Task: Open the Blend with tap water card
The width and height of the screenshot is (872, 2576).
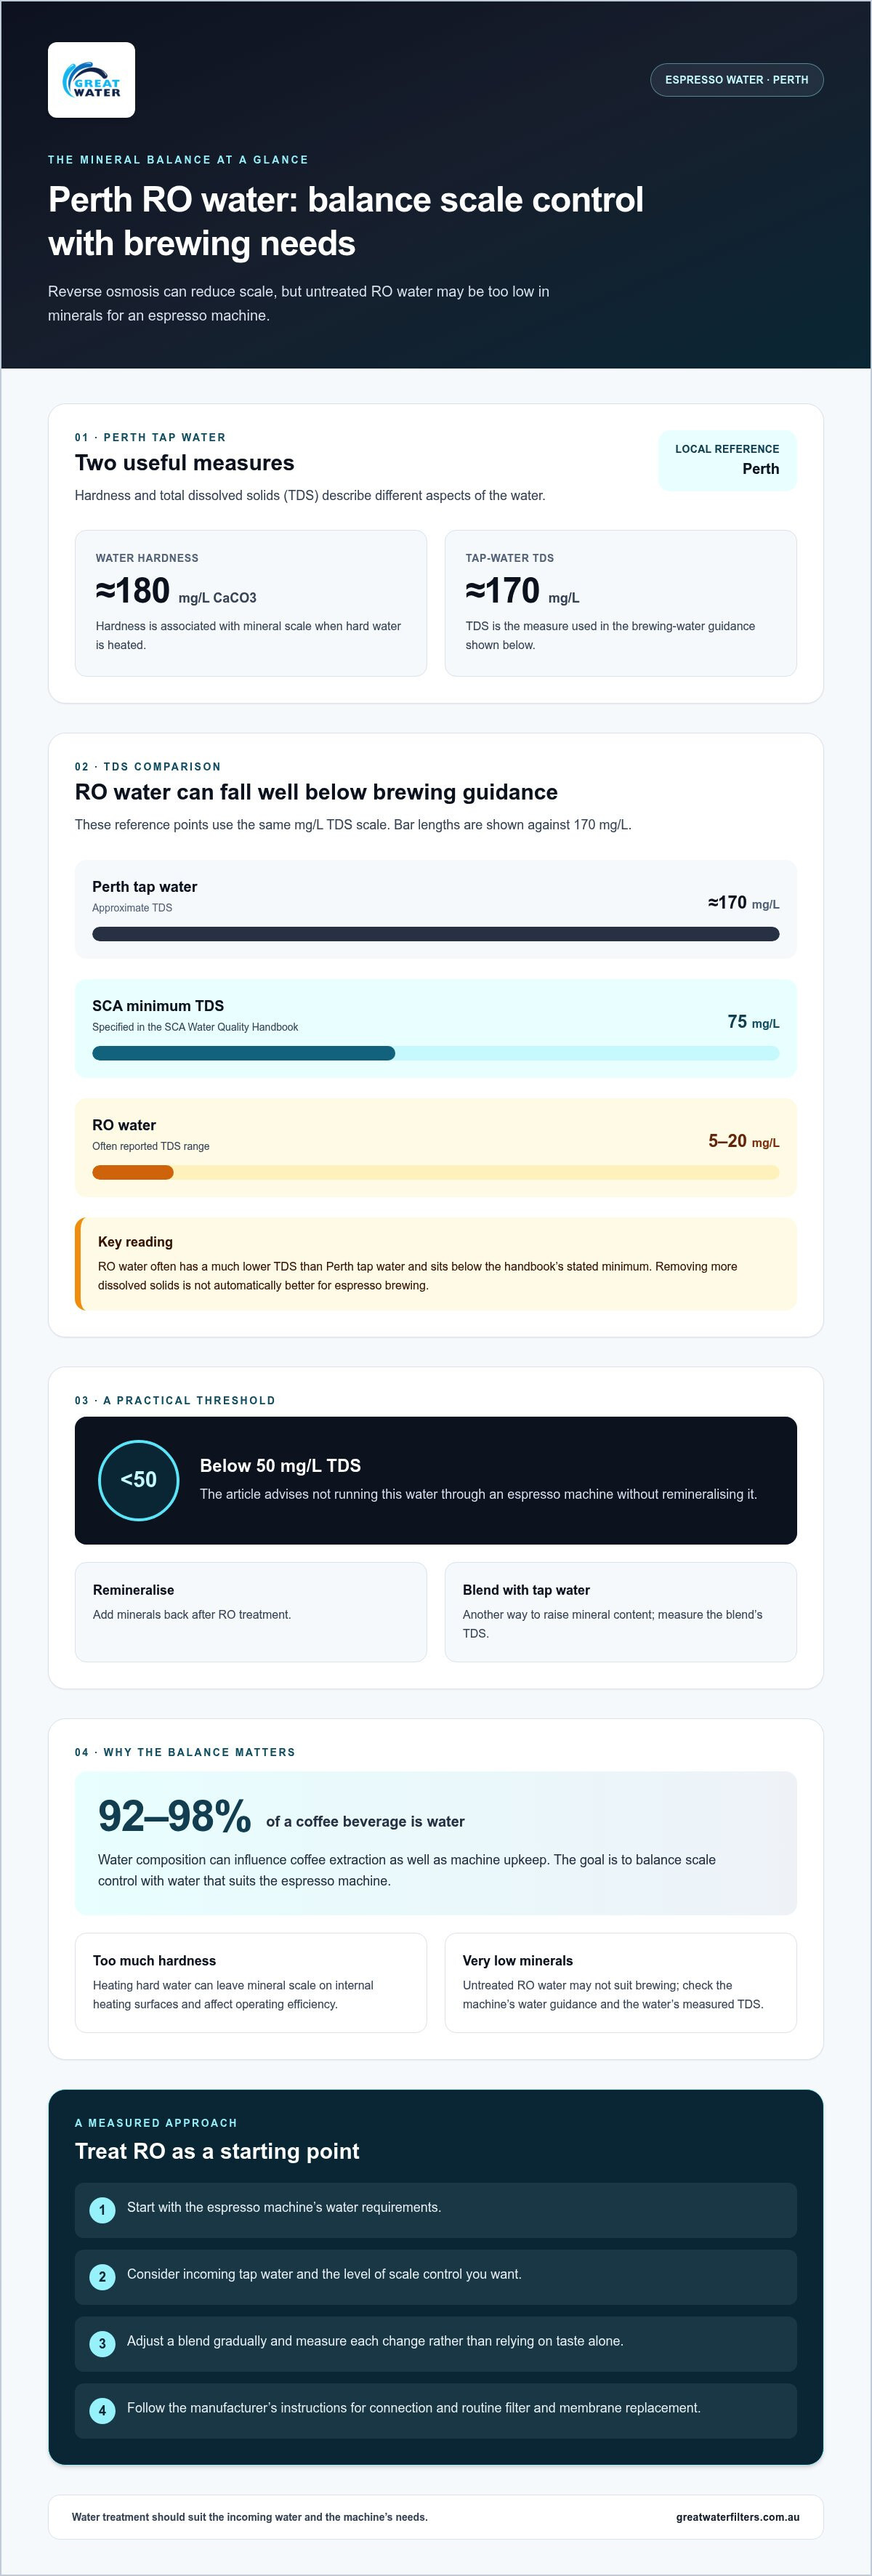Action: coord(620,1612)
